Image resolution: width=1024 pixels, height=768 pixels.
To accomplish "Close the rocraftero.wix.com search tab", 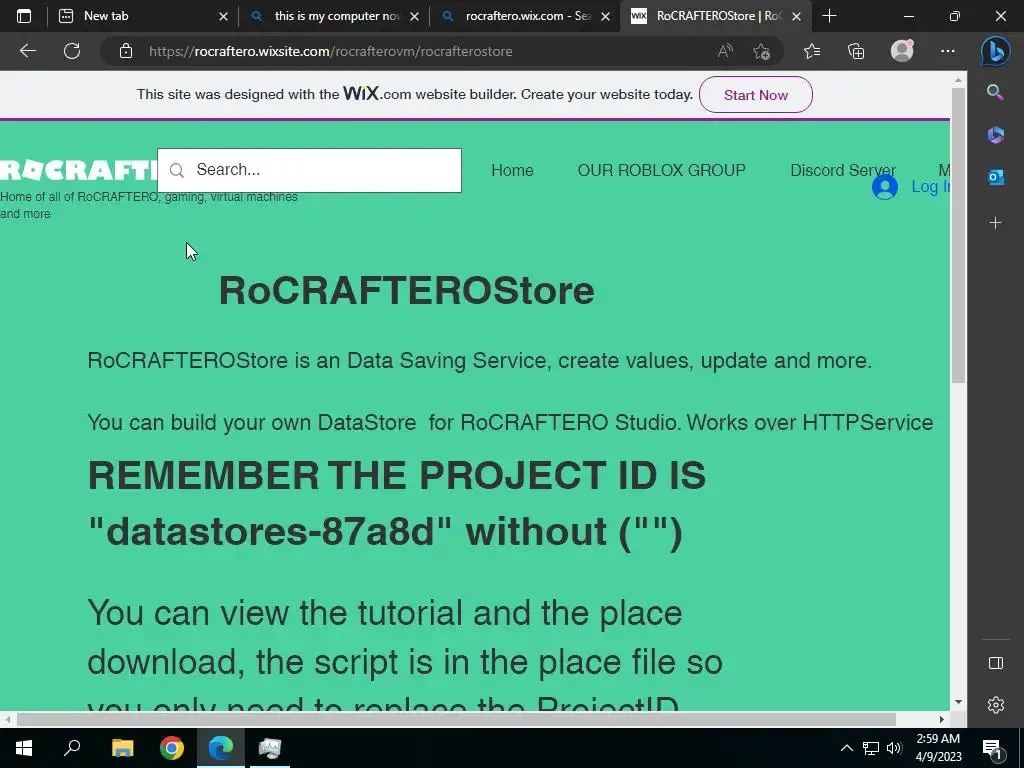I will (605, 16).
